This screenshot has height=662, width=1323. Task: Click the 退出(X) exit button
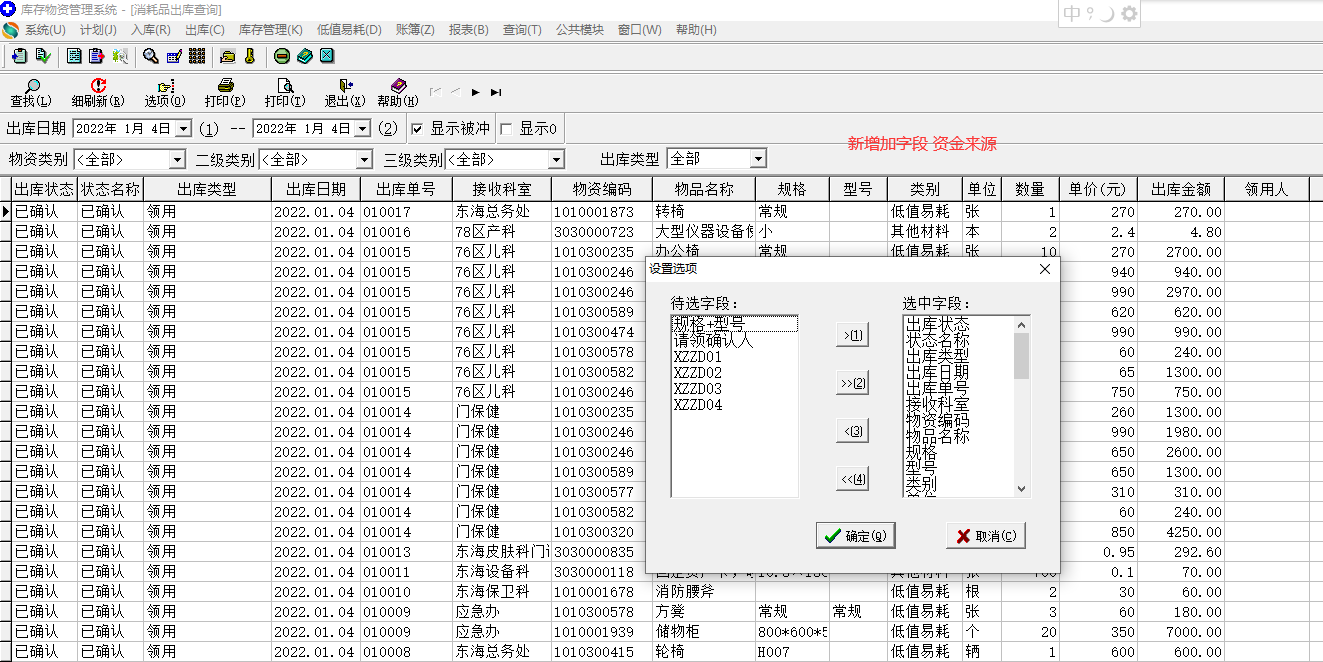point(345,93)
